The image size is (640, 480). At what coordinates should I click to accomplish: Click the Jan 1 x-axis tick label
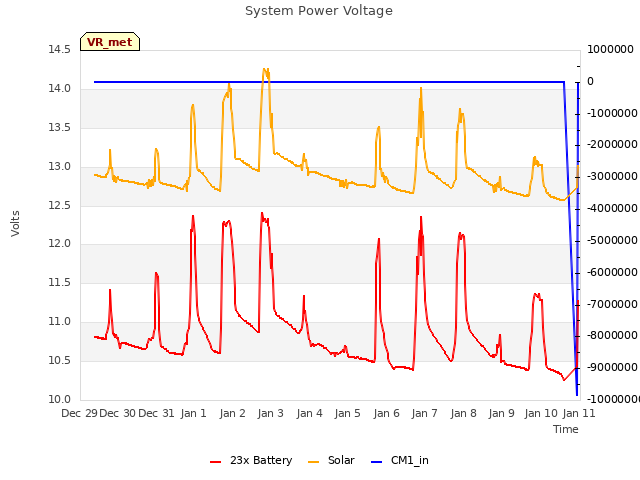193,413
